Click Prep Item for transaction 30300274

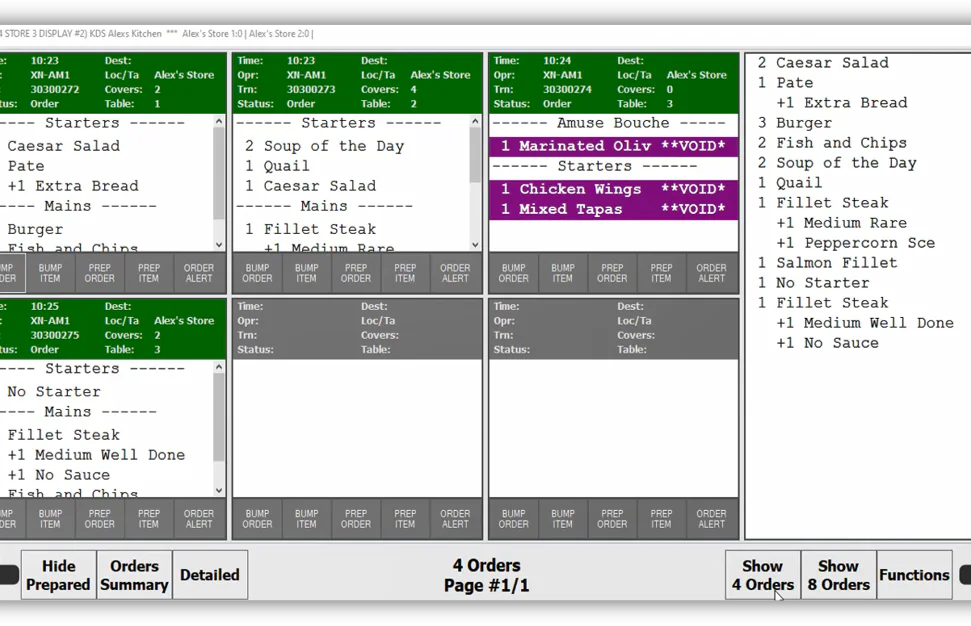(661, 273)
